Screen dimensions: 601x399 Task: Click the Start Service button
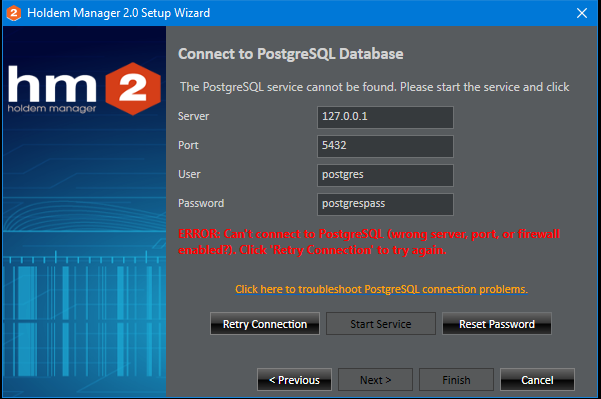[x=381, y=324]
